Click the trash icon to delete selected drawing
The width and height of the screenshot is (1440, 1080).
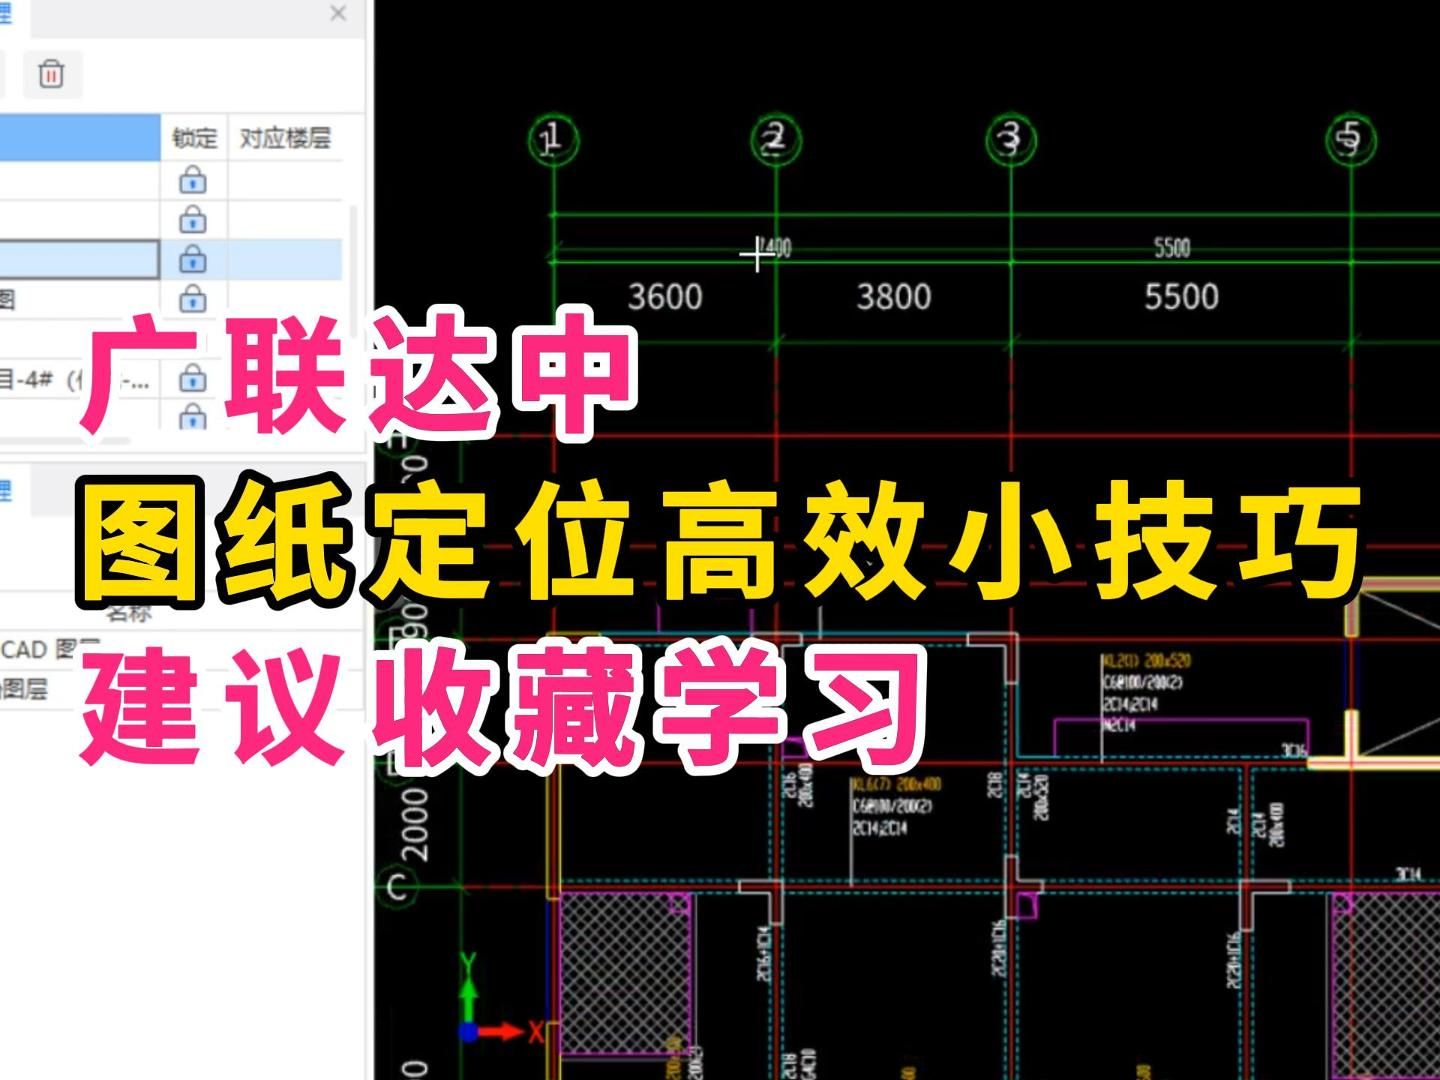click(51, 75)
